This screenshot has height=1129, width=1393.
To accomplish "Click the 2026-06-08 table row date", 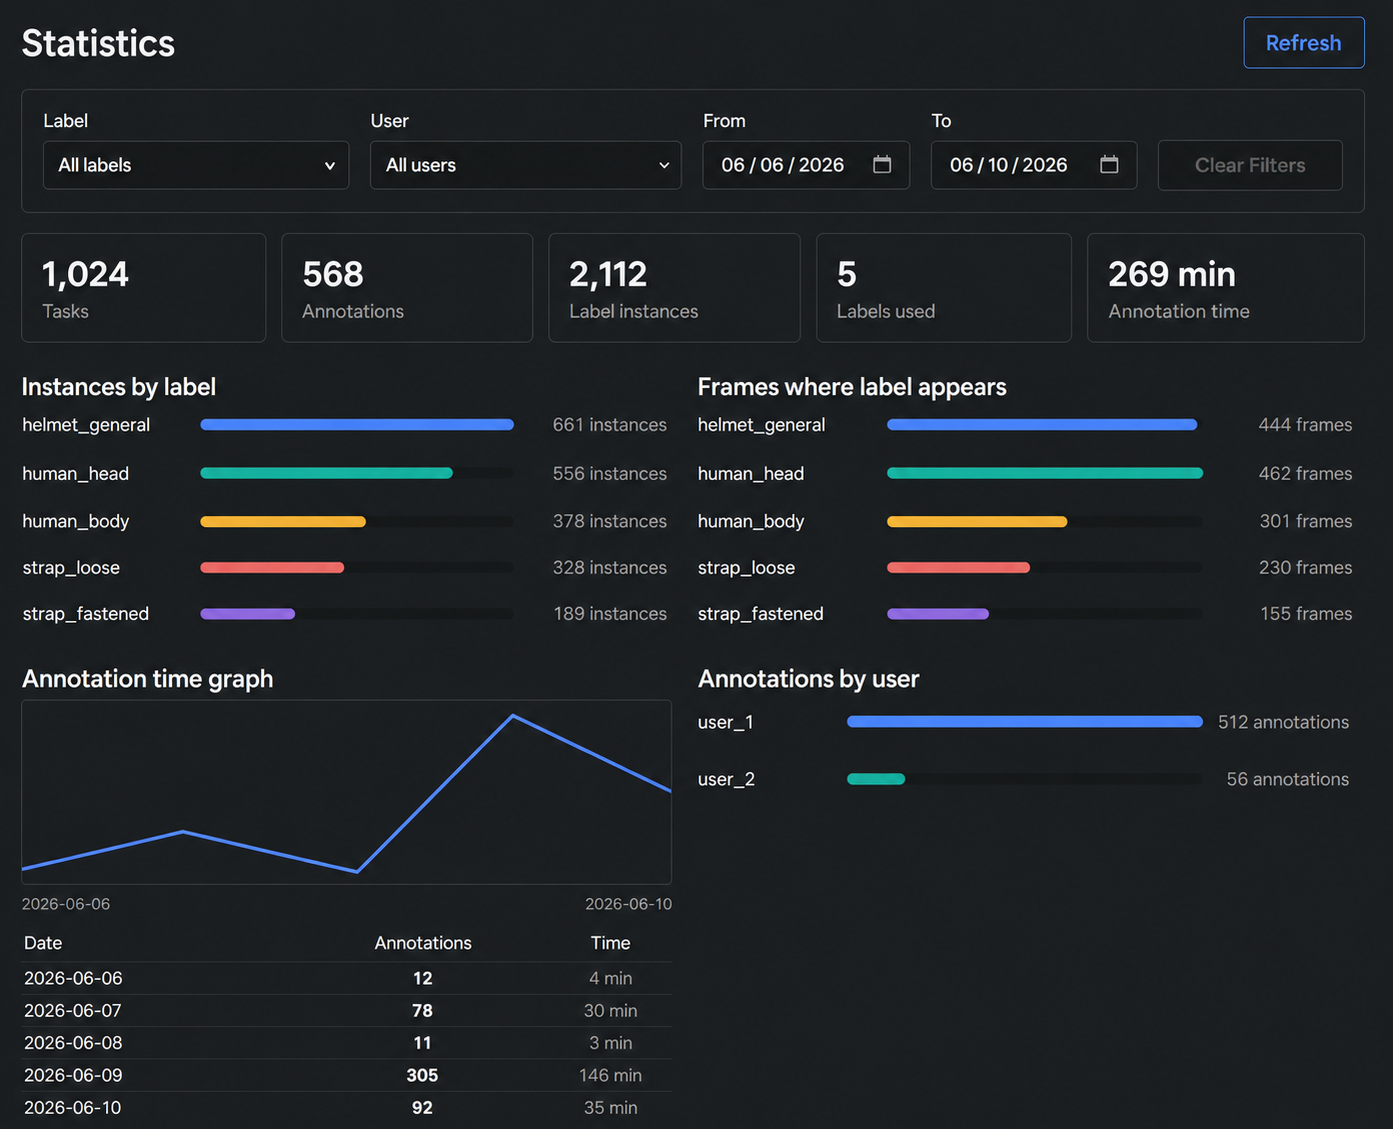I will 73,1043.
